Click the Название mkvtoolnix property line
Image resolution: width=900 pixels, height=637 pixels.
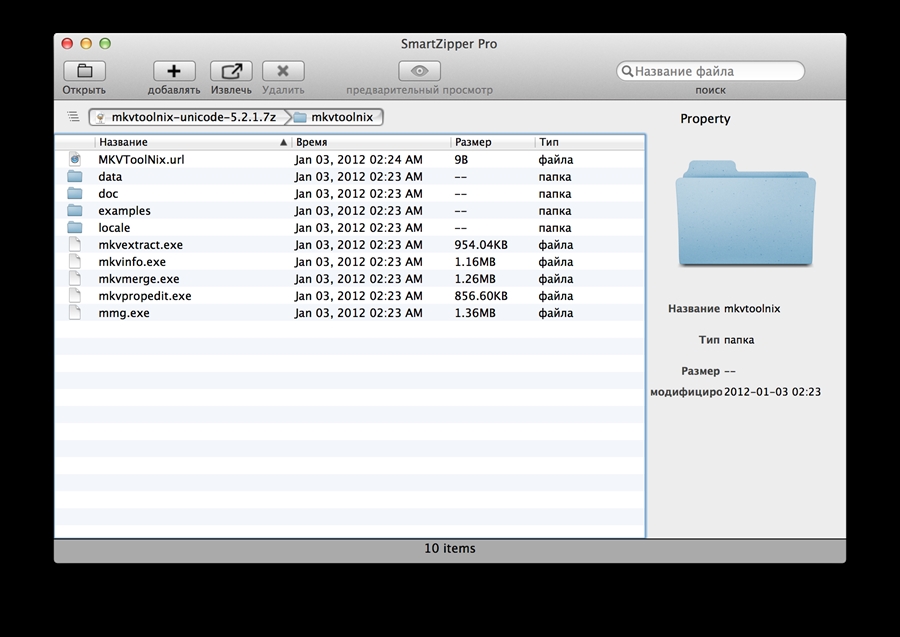[x=724, y=309]
